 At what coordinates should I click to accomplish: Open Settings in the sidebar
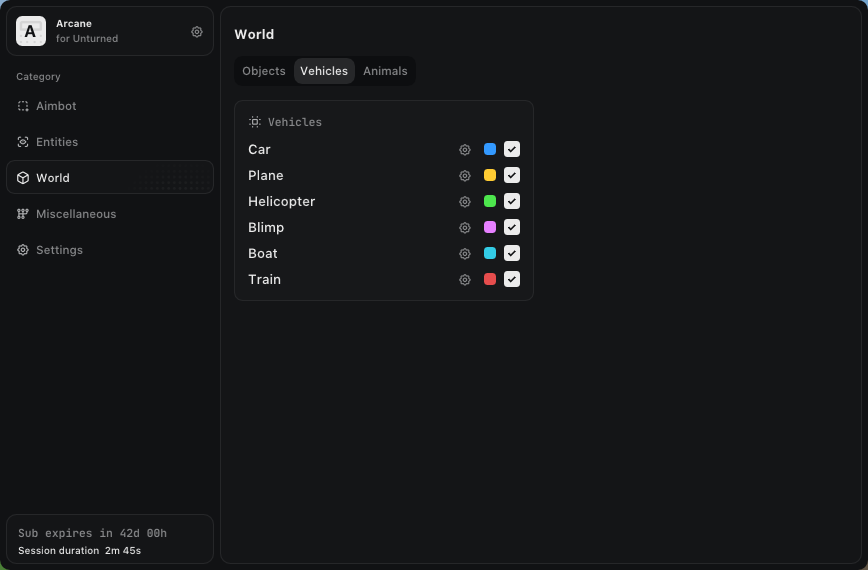[59, 250]
